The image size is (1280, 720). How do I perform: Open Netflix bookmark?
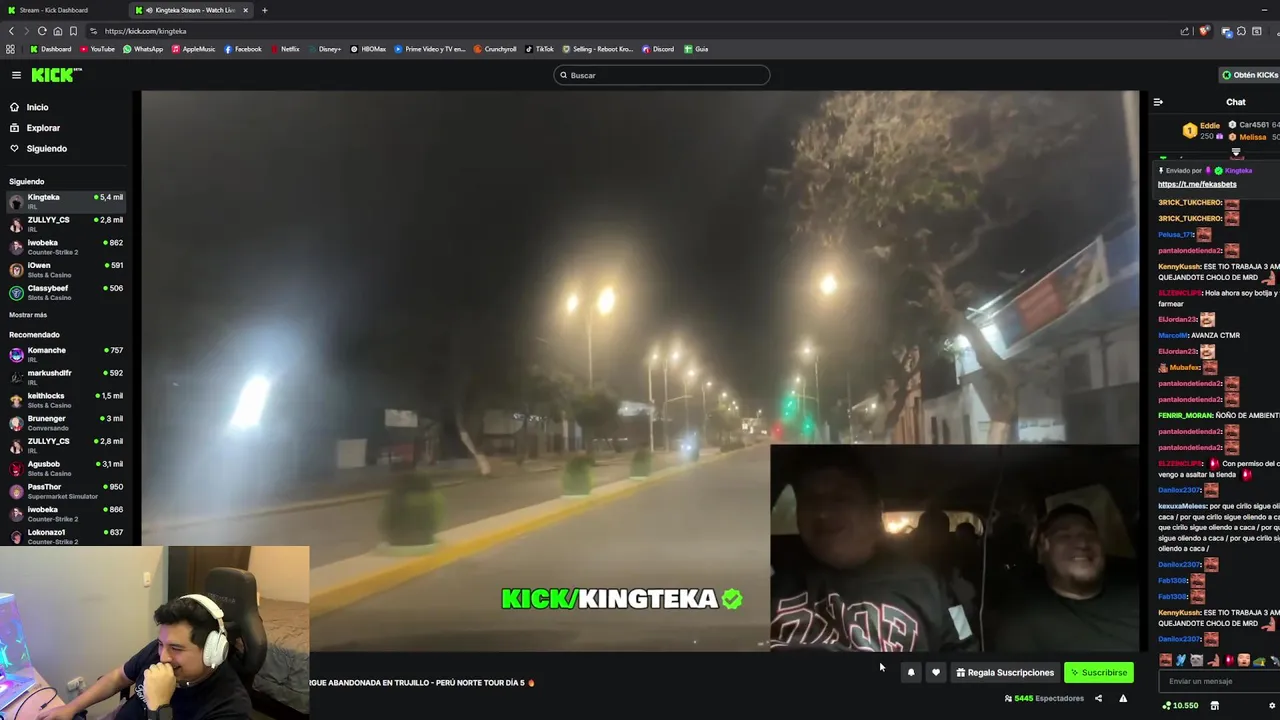285,49
